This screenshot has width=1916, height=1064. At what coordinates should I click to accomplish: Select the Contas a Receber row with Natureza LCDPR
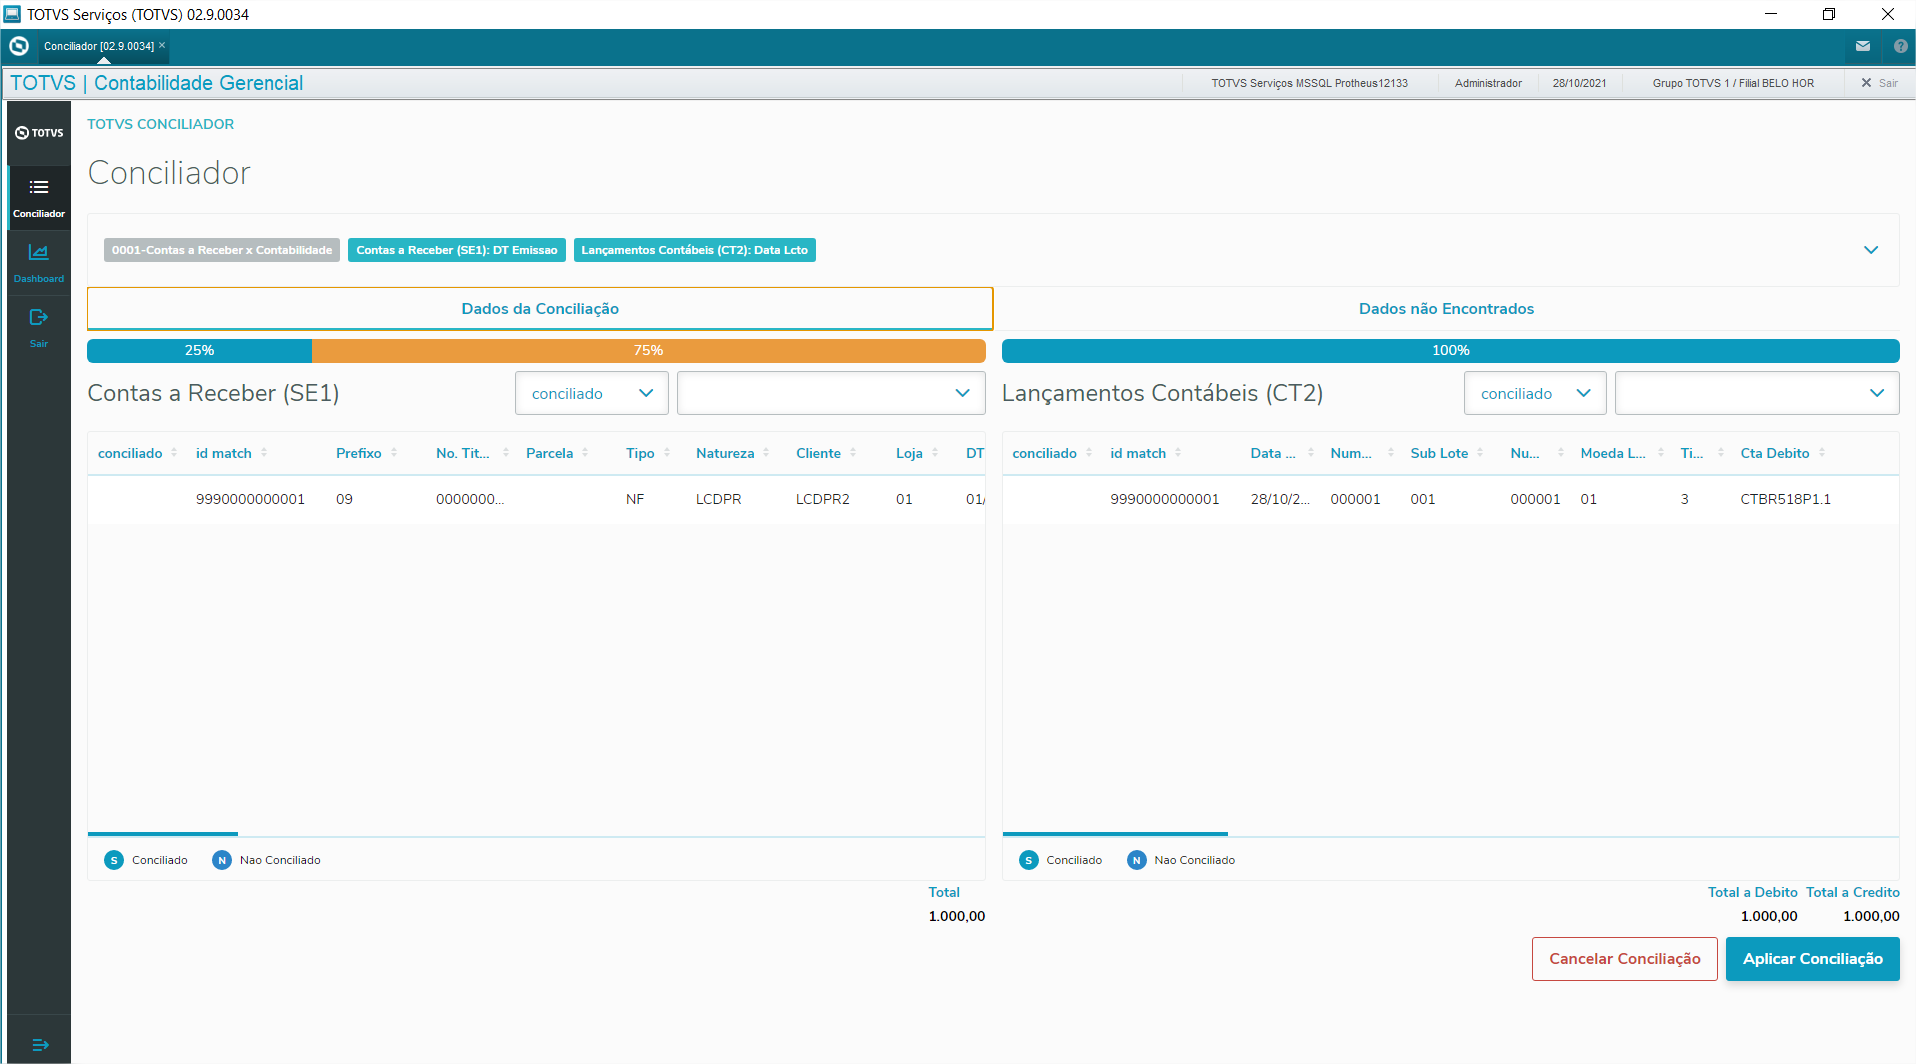tap(536, 499)
